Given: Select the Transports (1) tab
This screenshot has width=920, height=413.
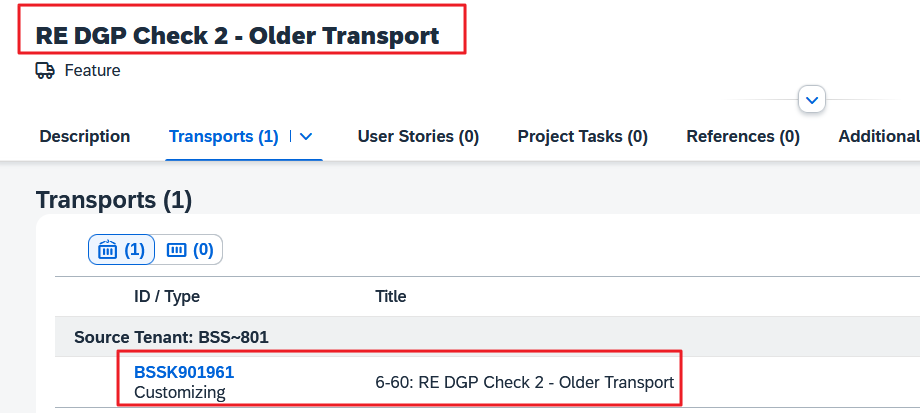Looking at the screenshot, I should click(x=223, y=136).
